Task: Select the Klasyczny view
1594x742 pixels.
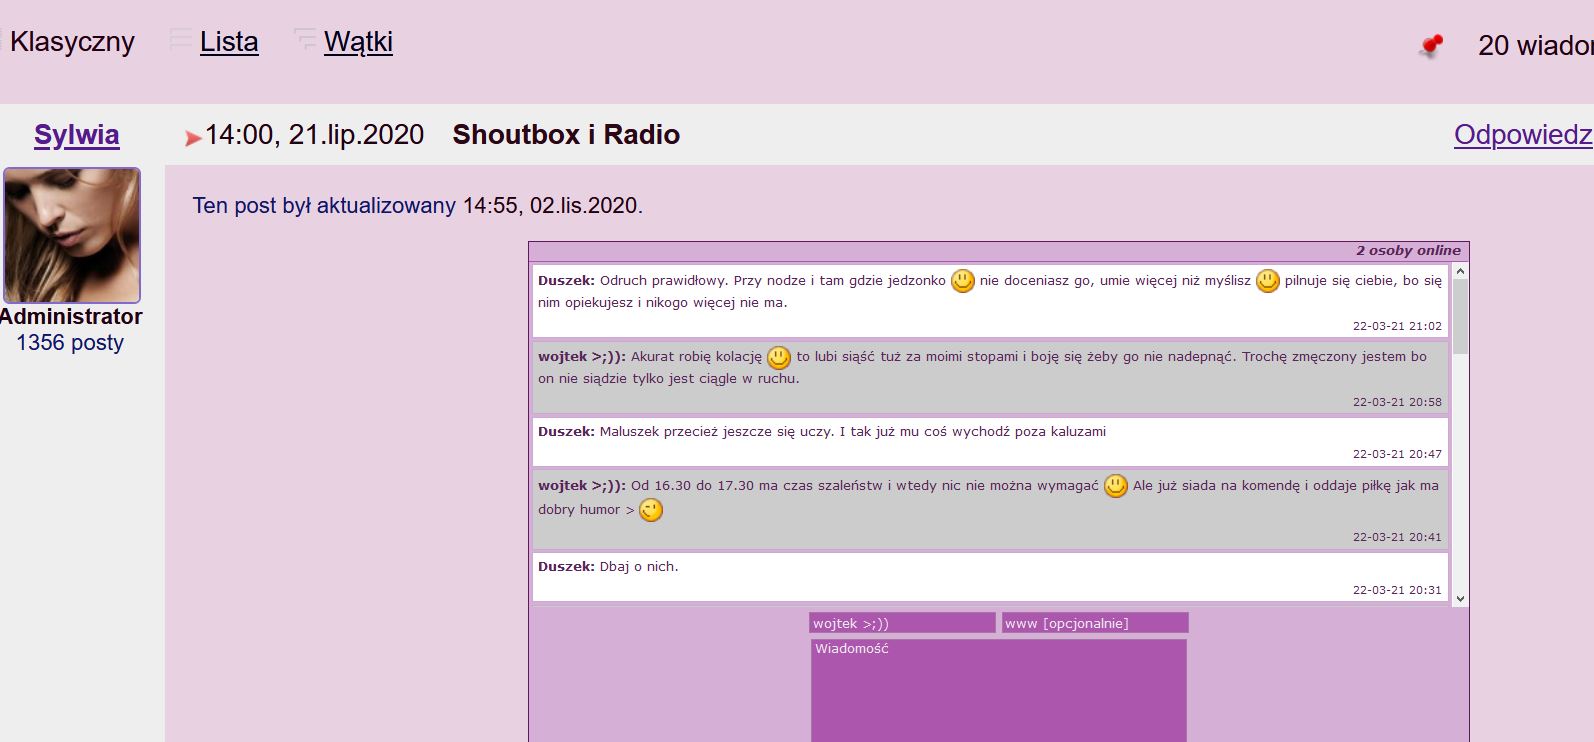Action: (x=72, y=42)
